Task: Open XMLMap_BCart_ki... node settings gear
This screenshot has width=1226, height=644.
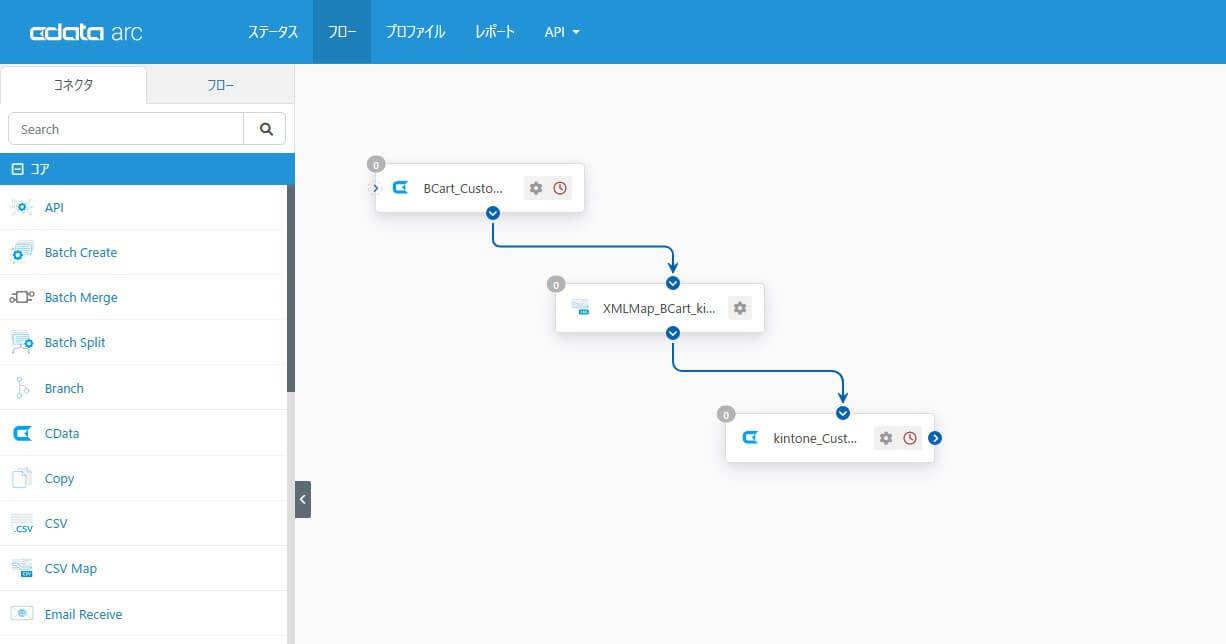Action: coord(740,308)
